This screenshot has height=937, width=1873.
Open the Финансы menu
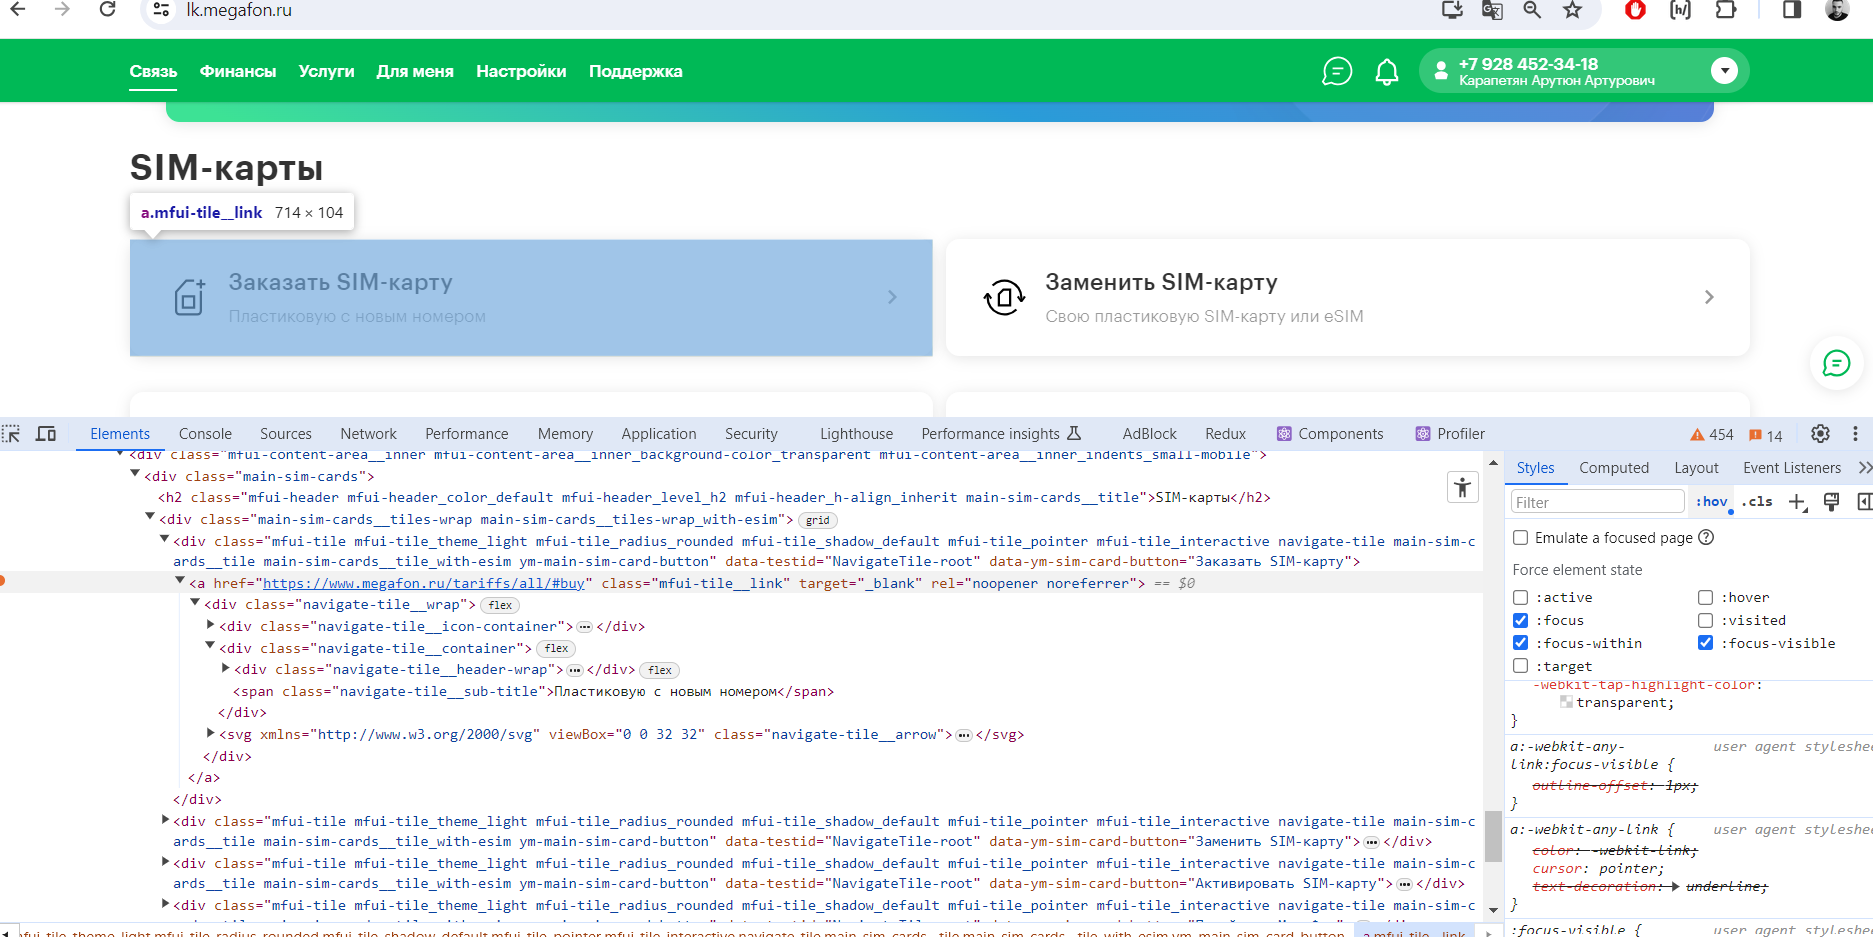238,72
